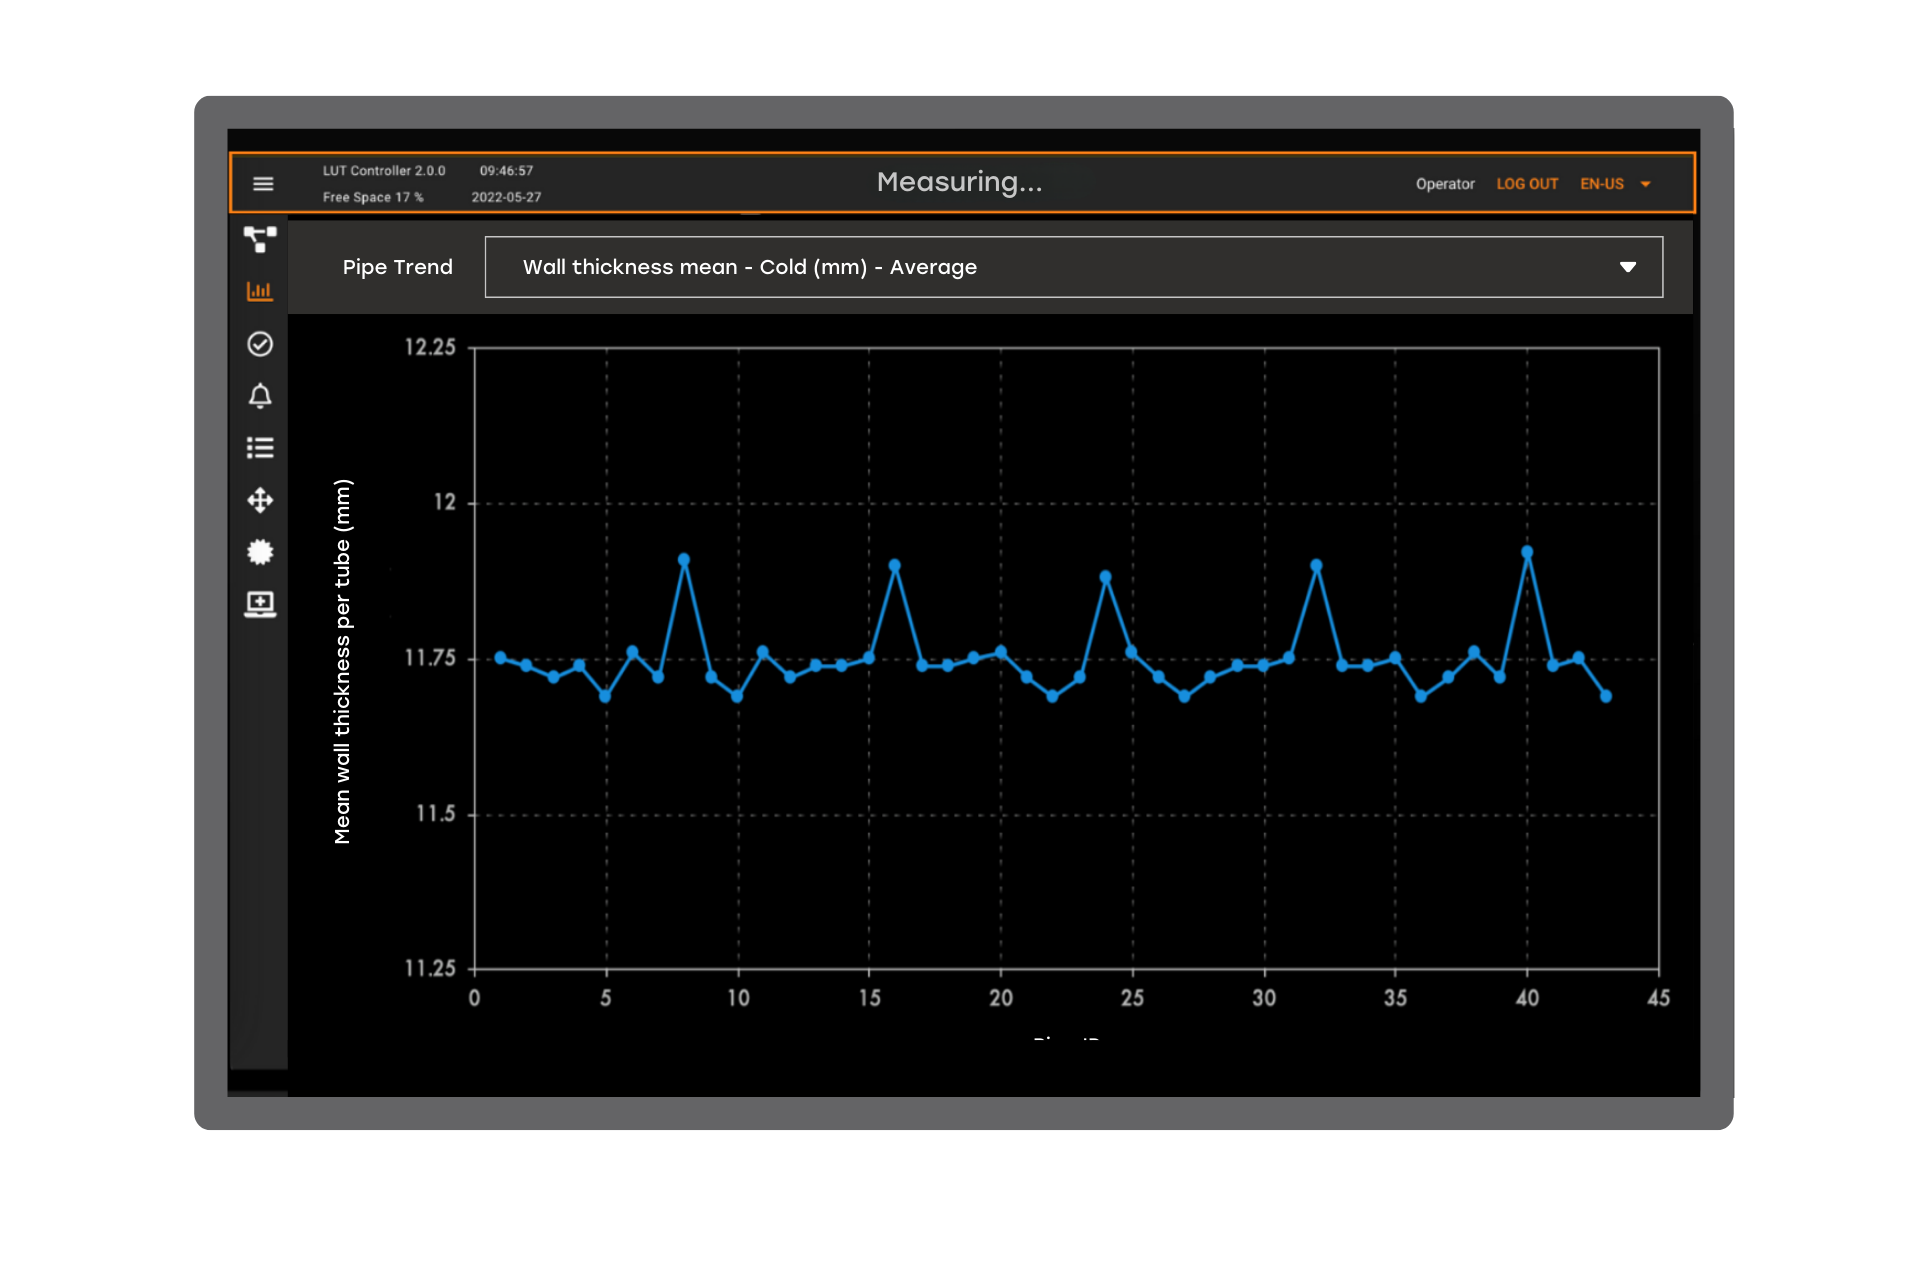Click the highest peak data point near pipe 40
This screenshot has height=1280, width=1920.
coord(1527,552)
